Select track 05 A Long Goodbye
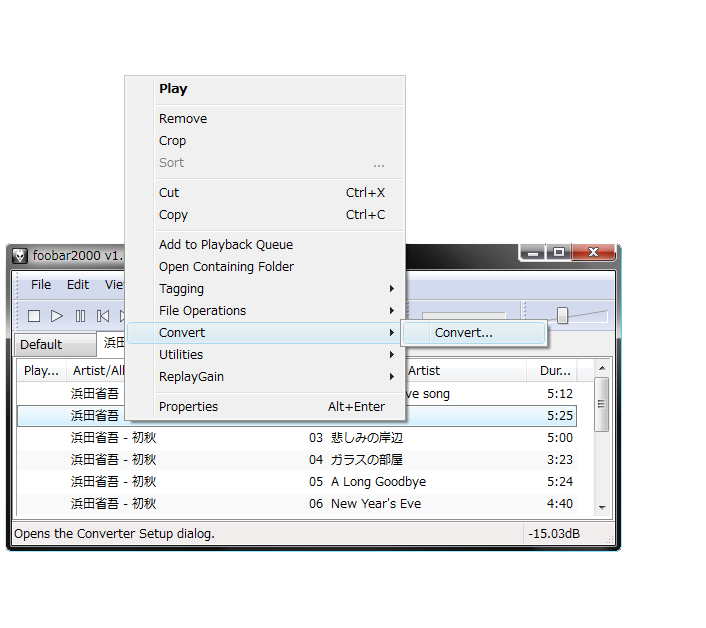The height and width of the screenshot is (628, 706). 296,482
